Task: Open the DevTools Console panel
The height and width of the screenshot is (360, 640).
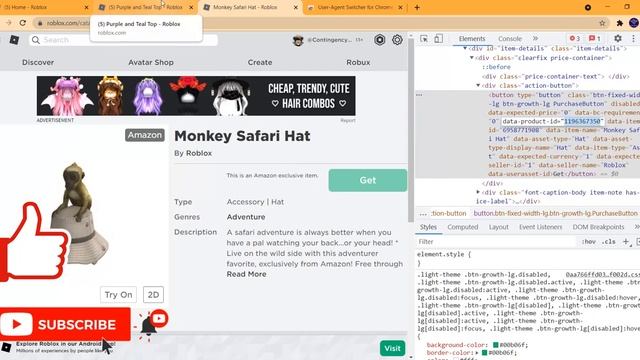Action: click(x=510, y=39)
